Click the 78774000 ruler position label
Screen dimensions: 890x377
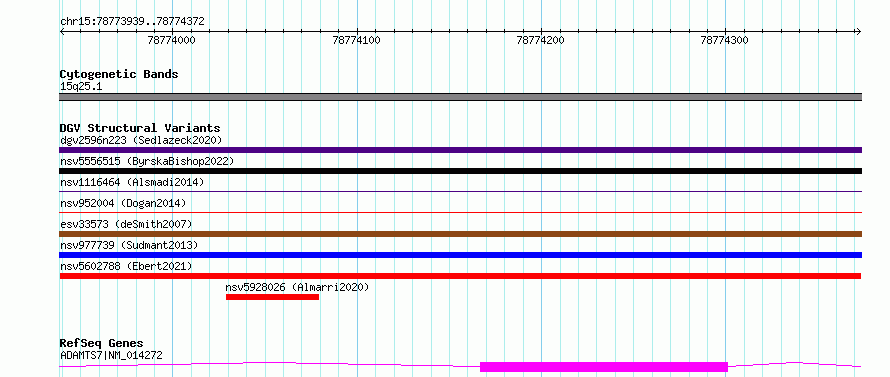click(x=171, y=40)
